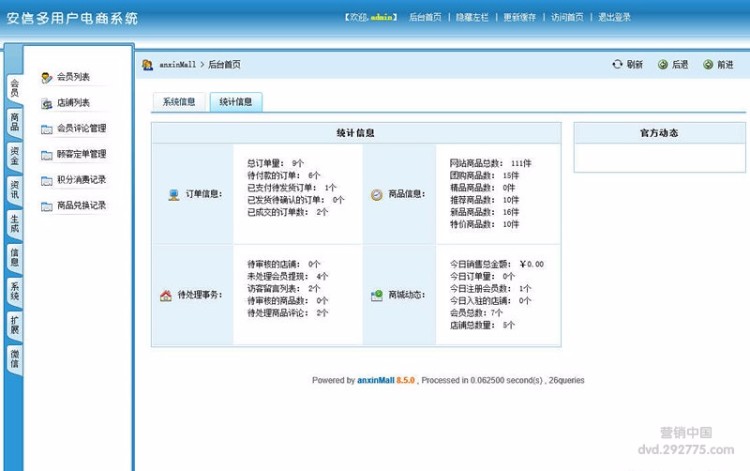The width and height of the screenshot is (750, 471).
Task: Click the 商品兑换记录 folder icon
Action: [x=46, y=206]
